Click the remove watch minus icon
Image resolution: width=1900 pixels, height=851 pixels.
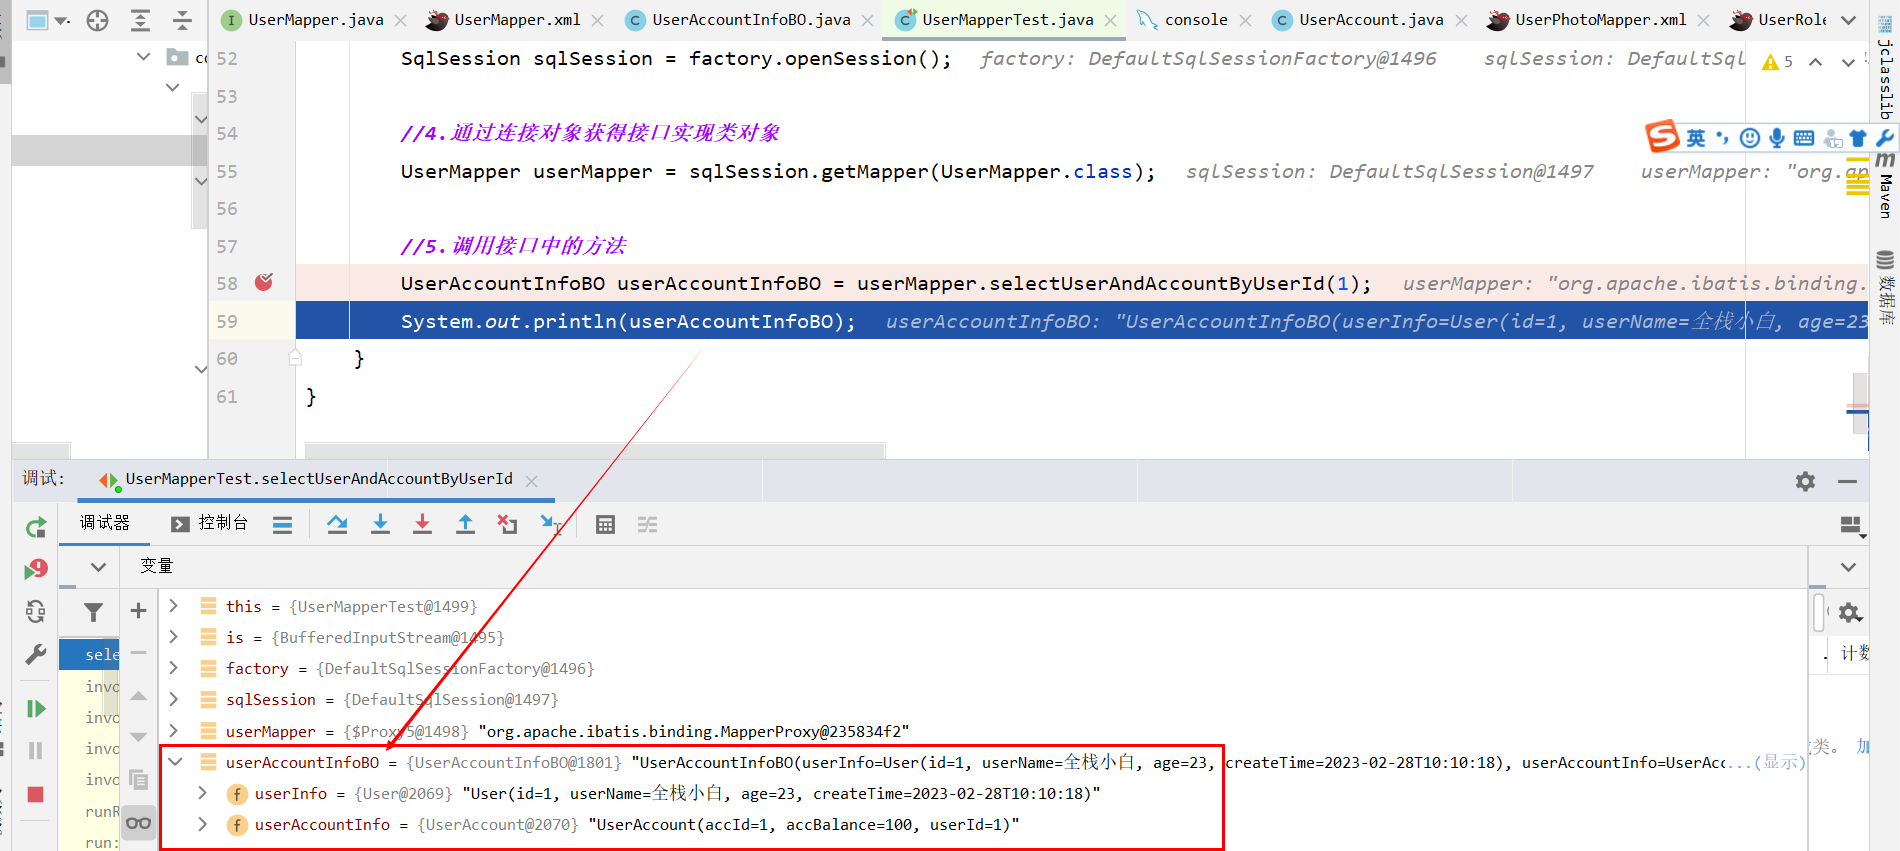(x=138, y=653)
